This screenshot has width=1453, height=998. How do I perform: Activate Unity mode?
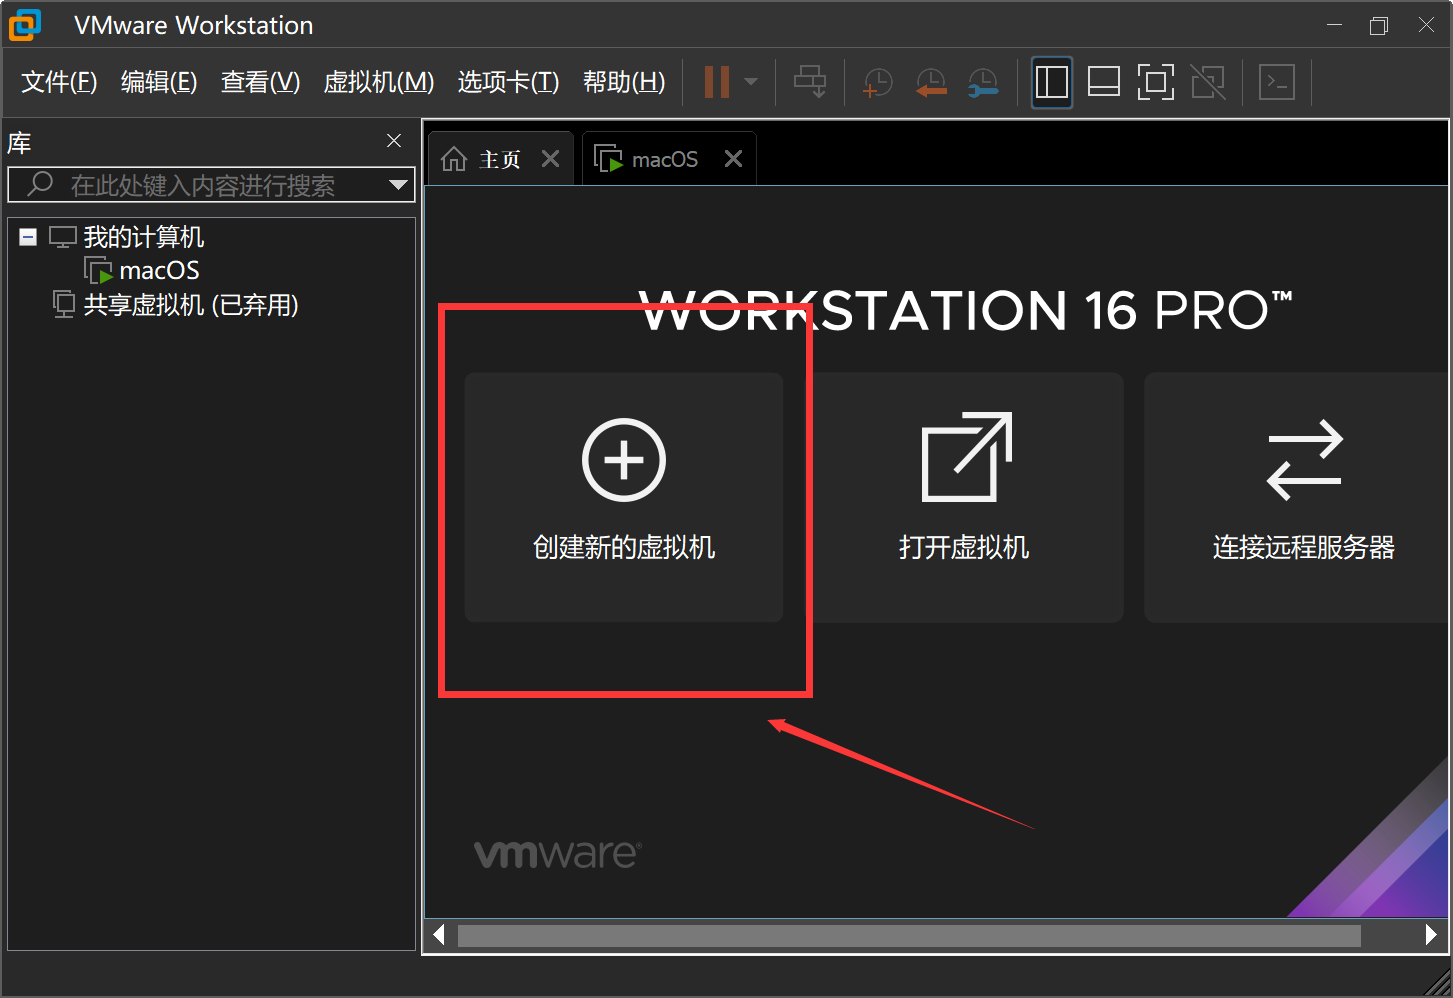(1209, 81)
